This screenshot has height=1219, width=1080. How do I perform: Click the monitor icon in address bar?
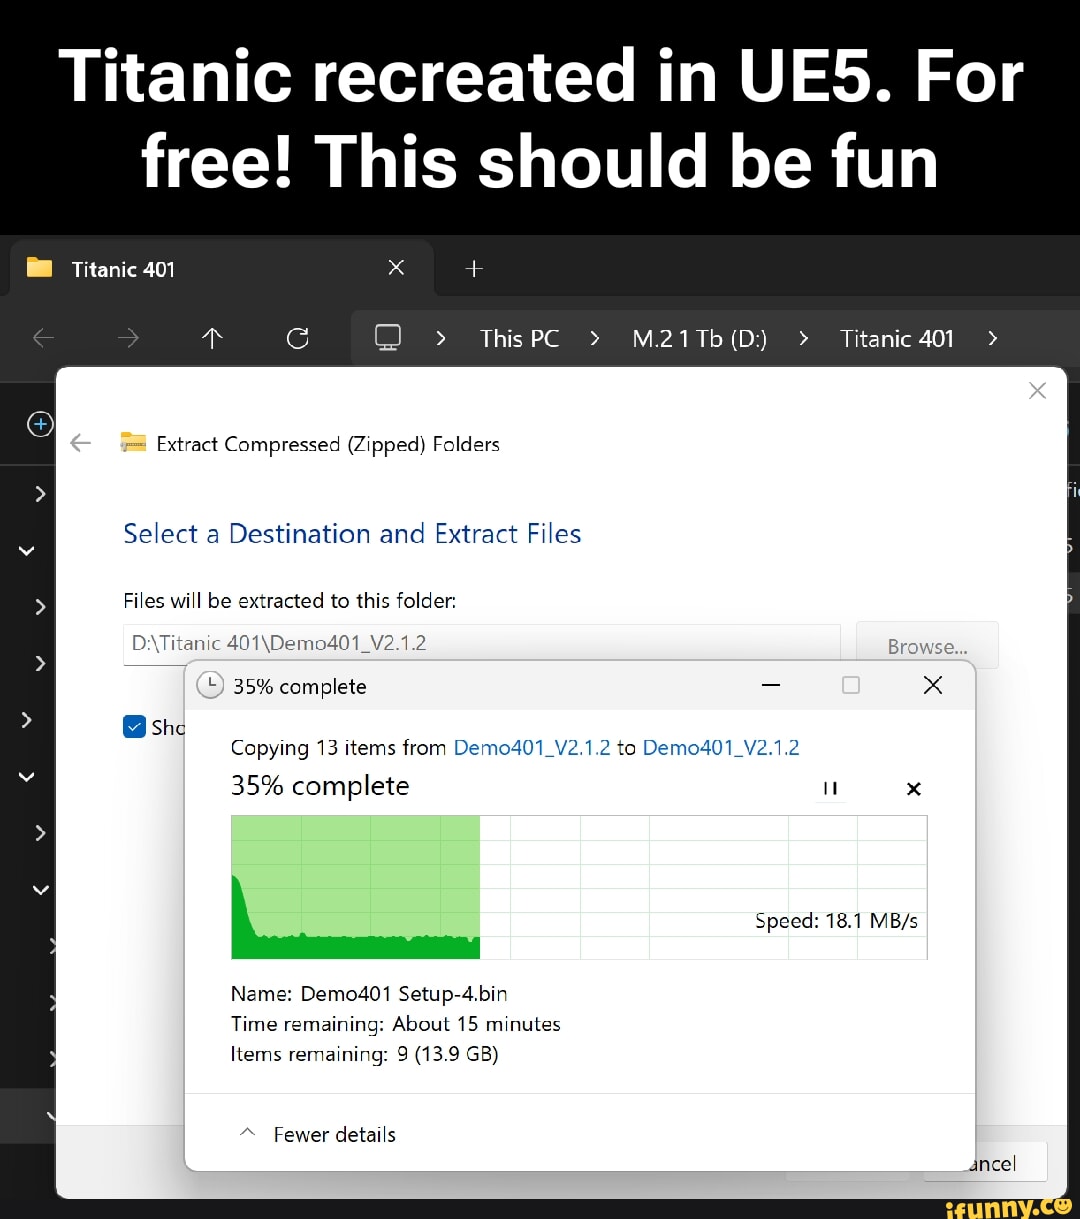coord(388,337)
